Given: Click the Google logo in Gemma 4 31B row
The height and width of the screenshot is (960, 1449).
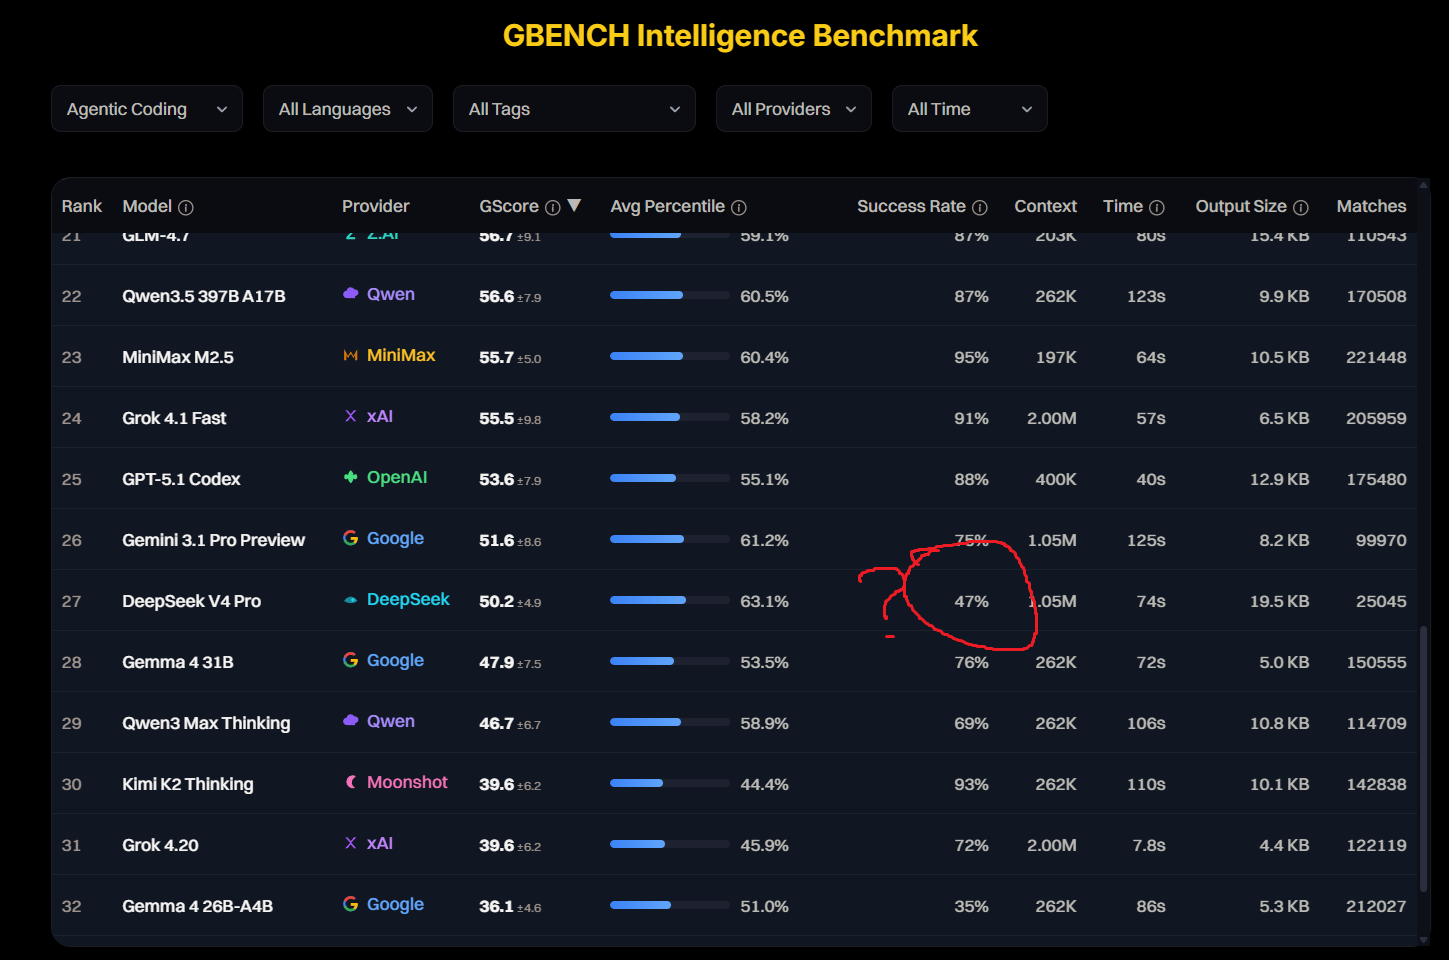Looking at the screenshot, I should point(351,660).
